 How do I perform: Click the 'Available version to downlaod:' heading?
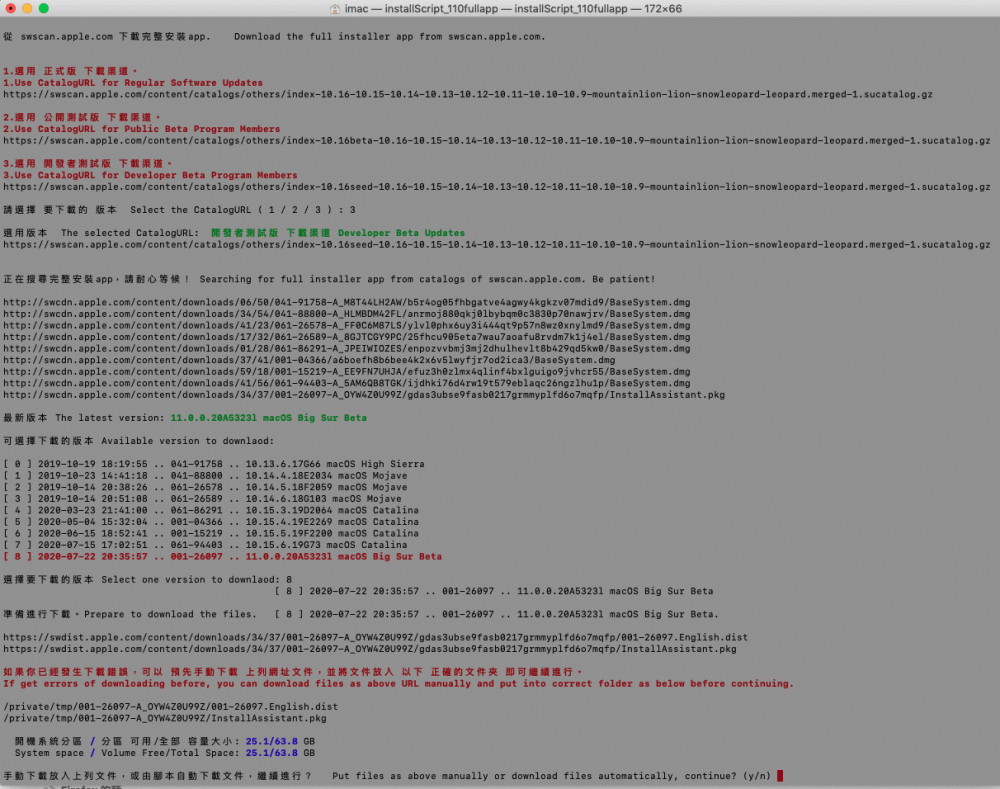[188, 441]
